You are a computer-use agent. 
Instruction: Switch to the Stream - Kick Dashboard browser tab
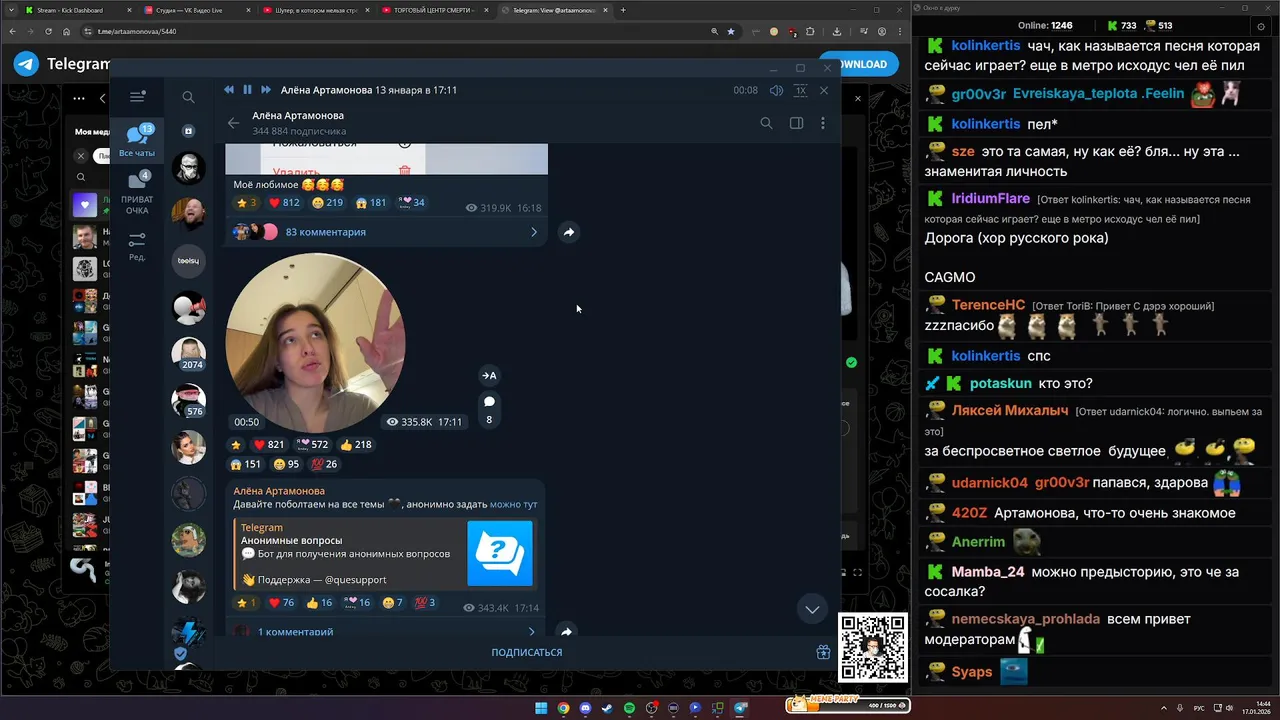tap(77, 10)
